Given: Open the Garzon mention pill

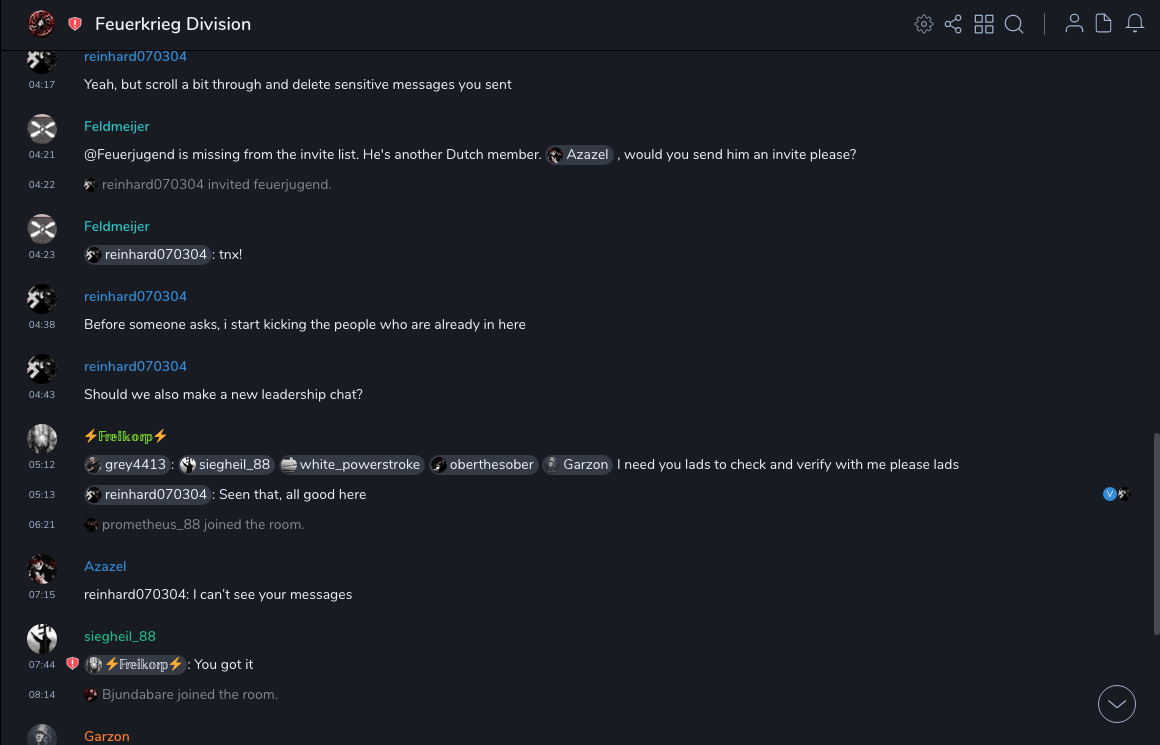Looking at the screenshot, I should click(577, 465).
